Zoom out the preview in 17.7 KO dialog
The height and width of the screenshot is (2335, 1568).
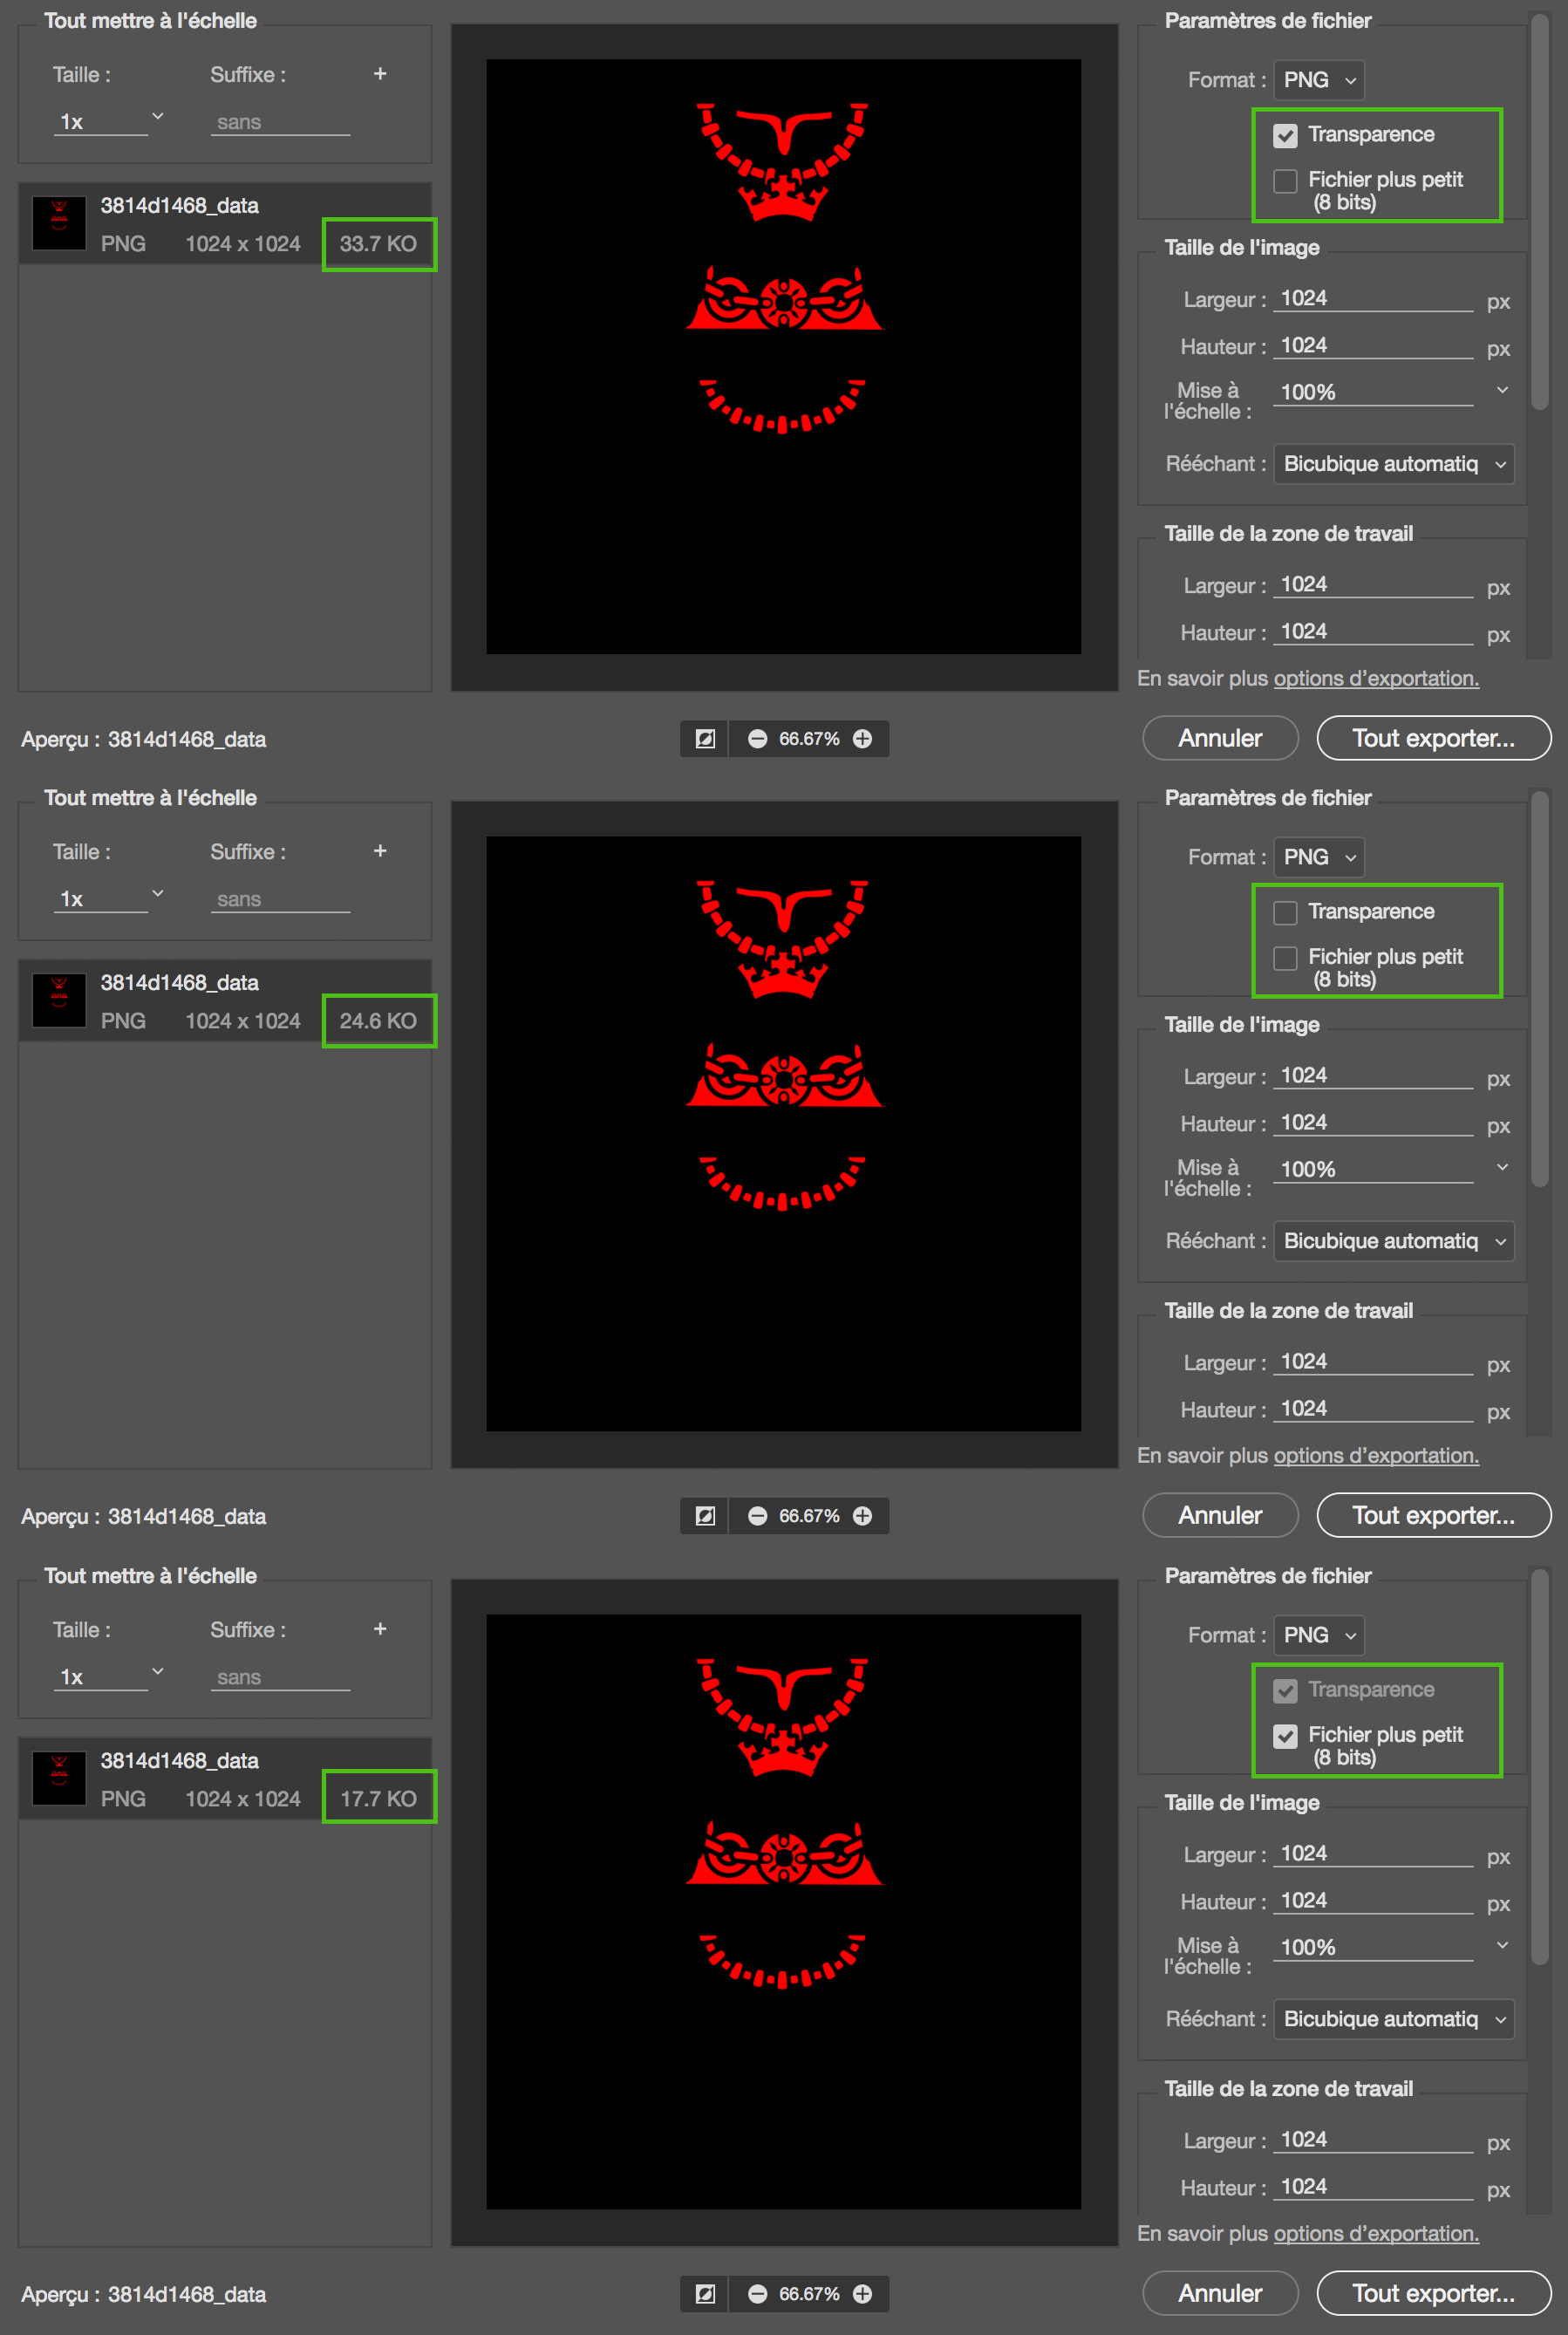(758, 2294)
